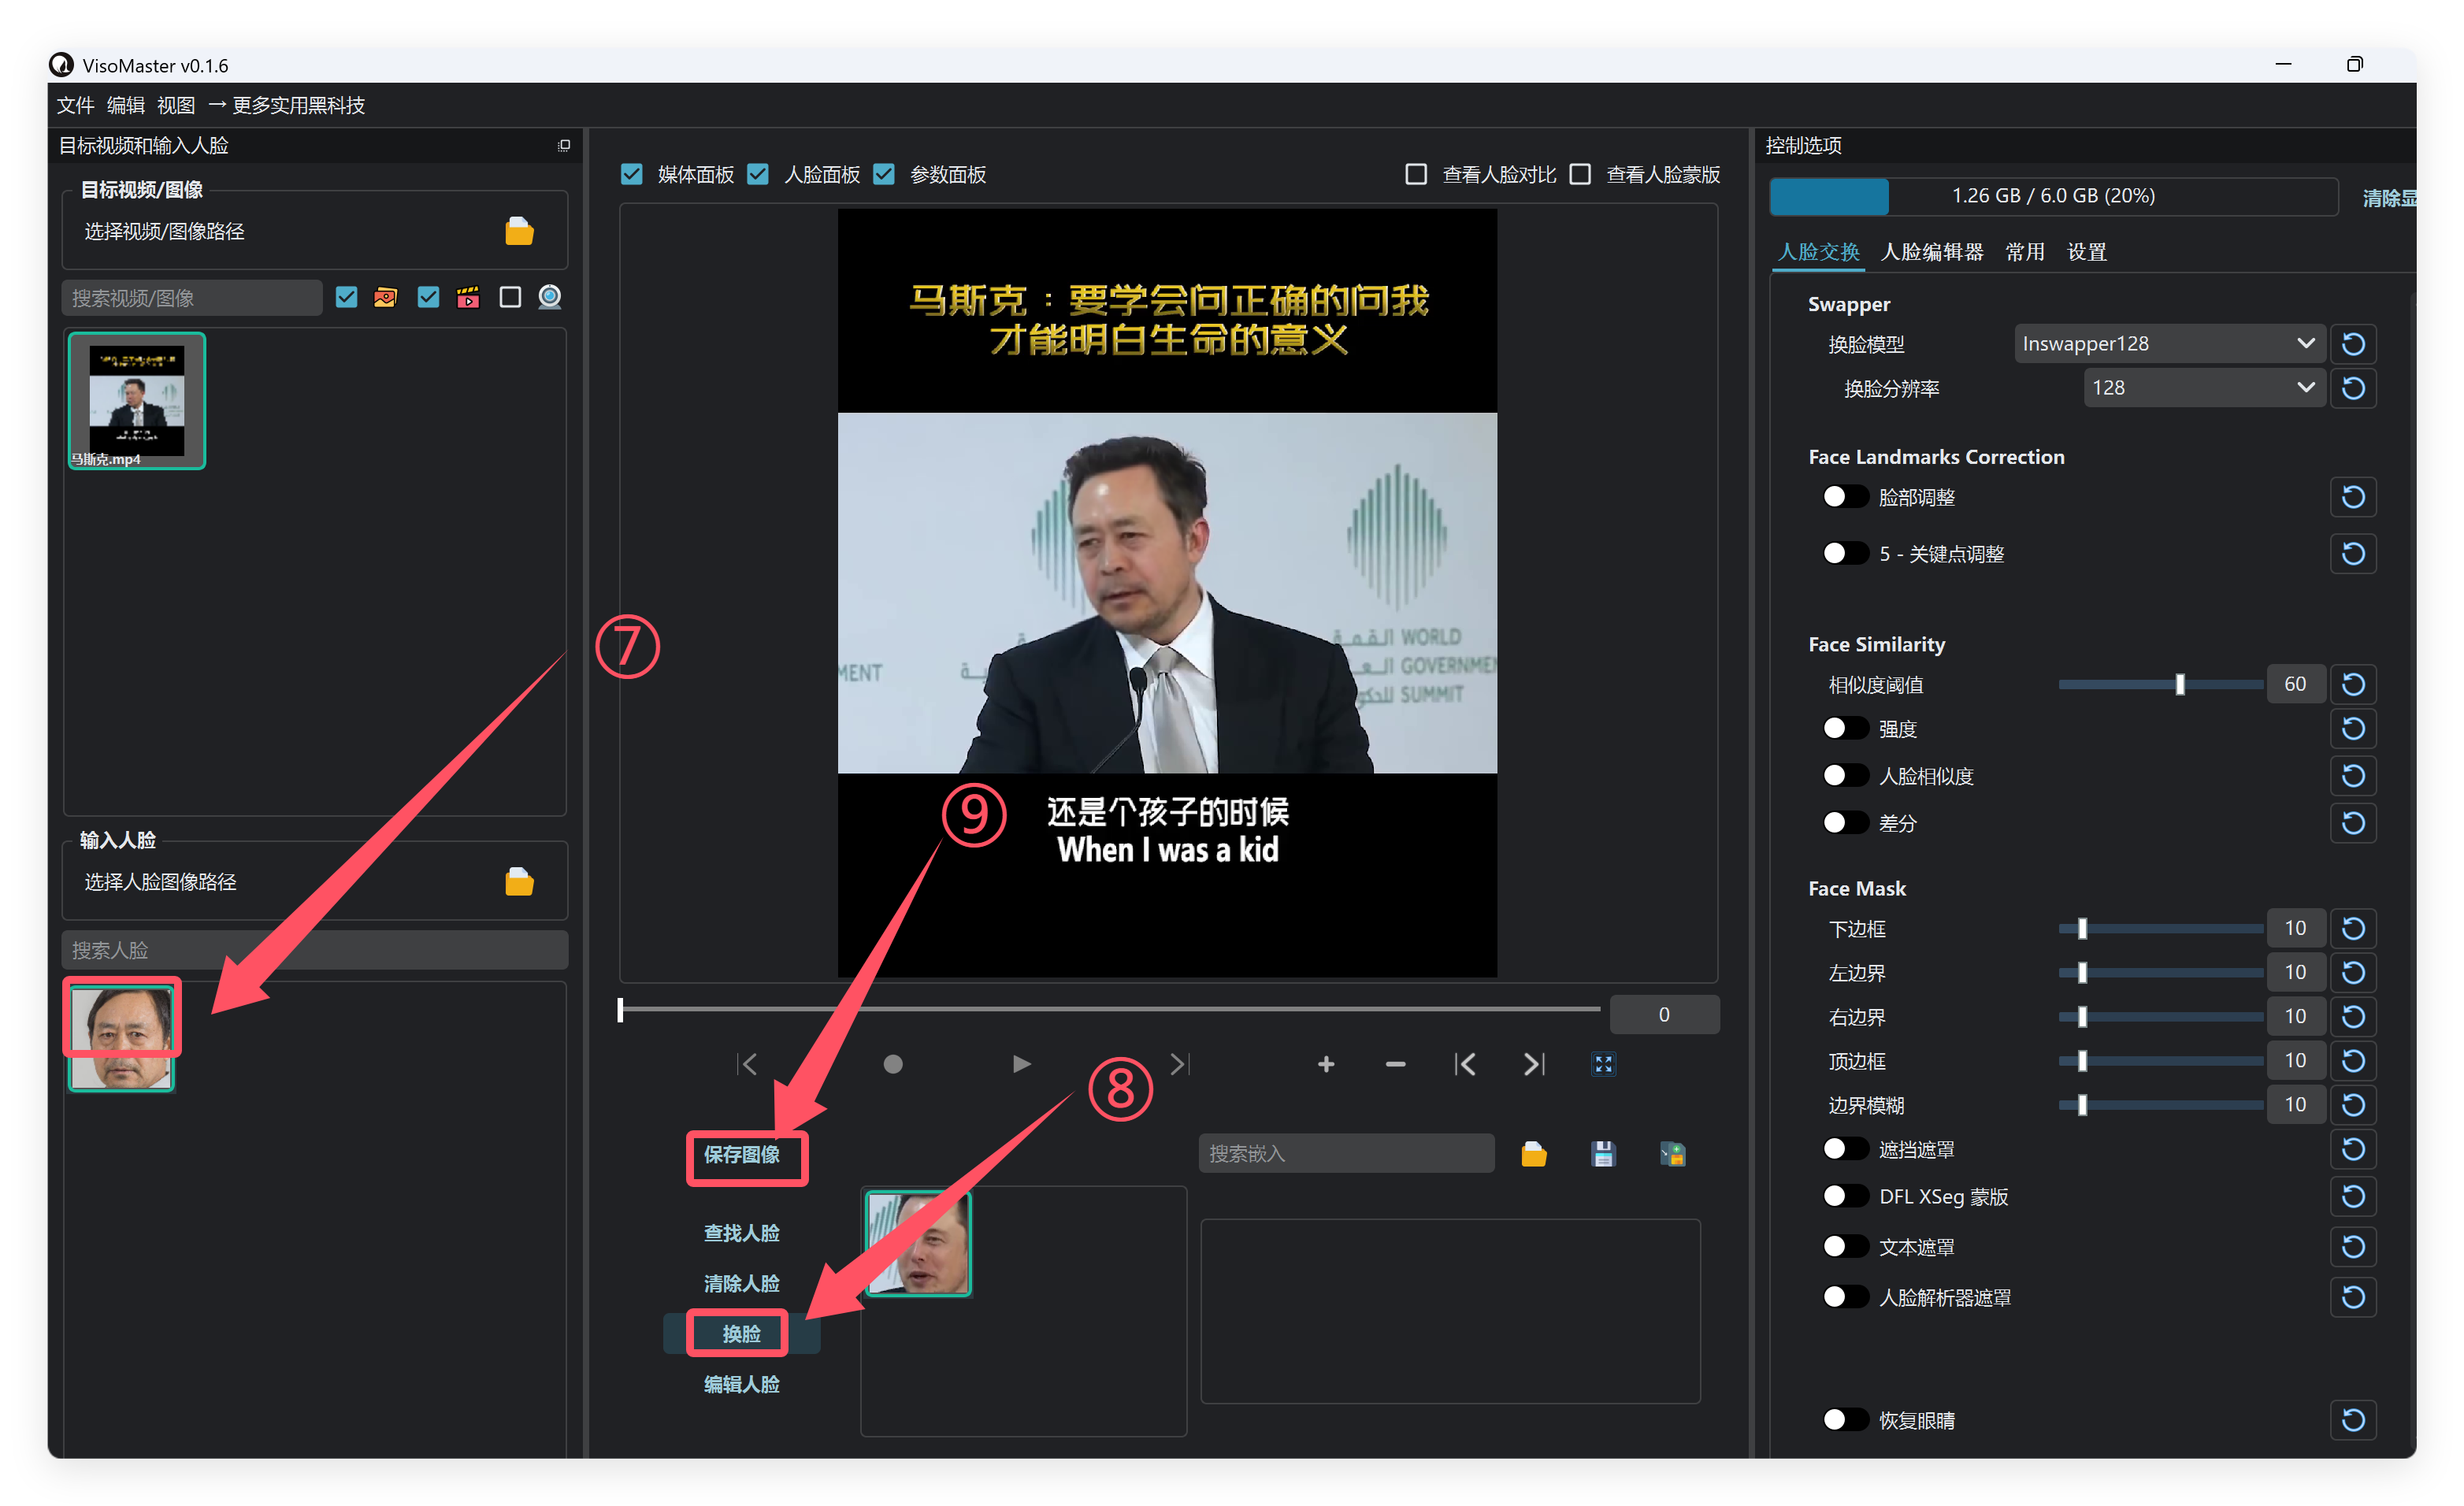Open folder to select input face image path

(519, 882)
